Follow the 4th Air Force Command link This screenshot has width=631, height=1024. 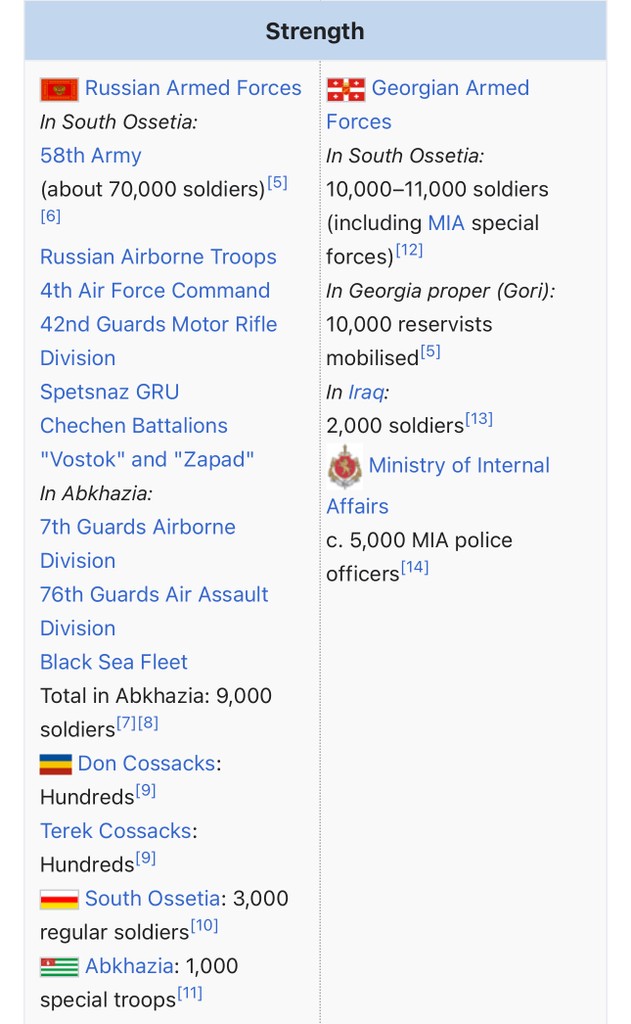(155, 291)
